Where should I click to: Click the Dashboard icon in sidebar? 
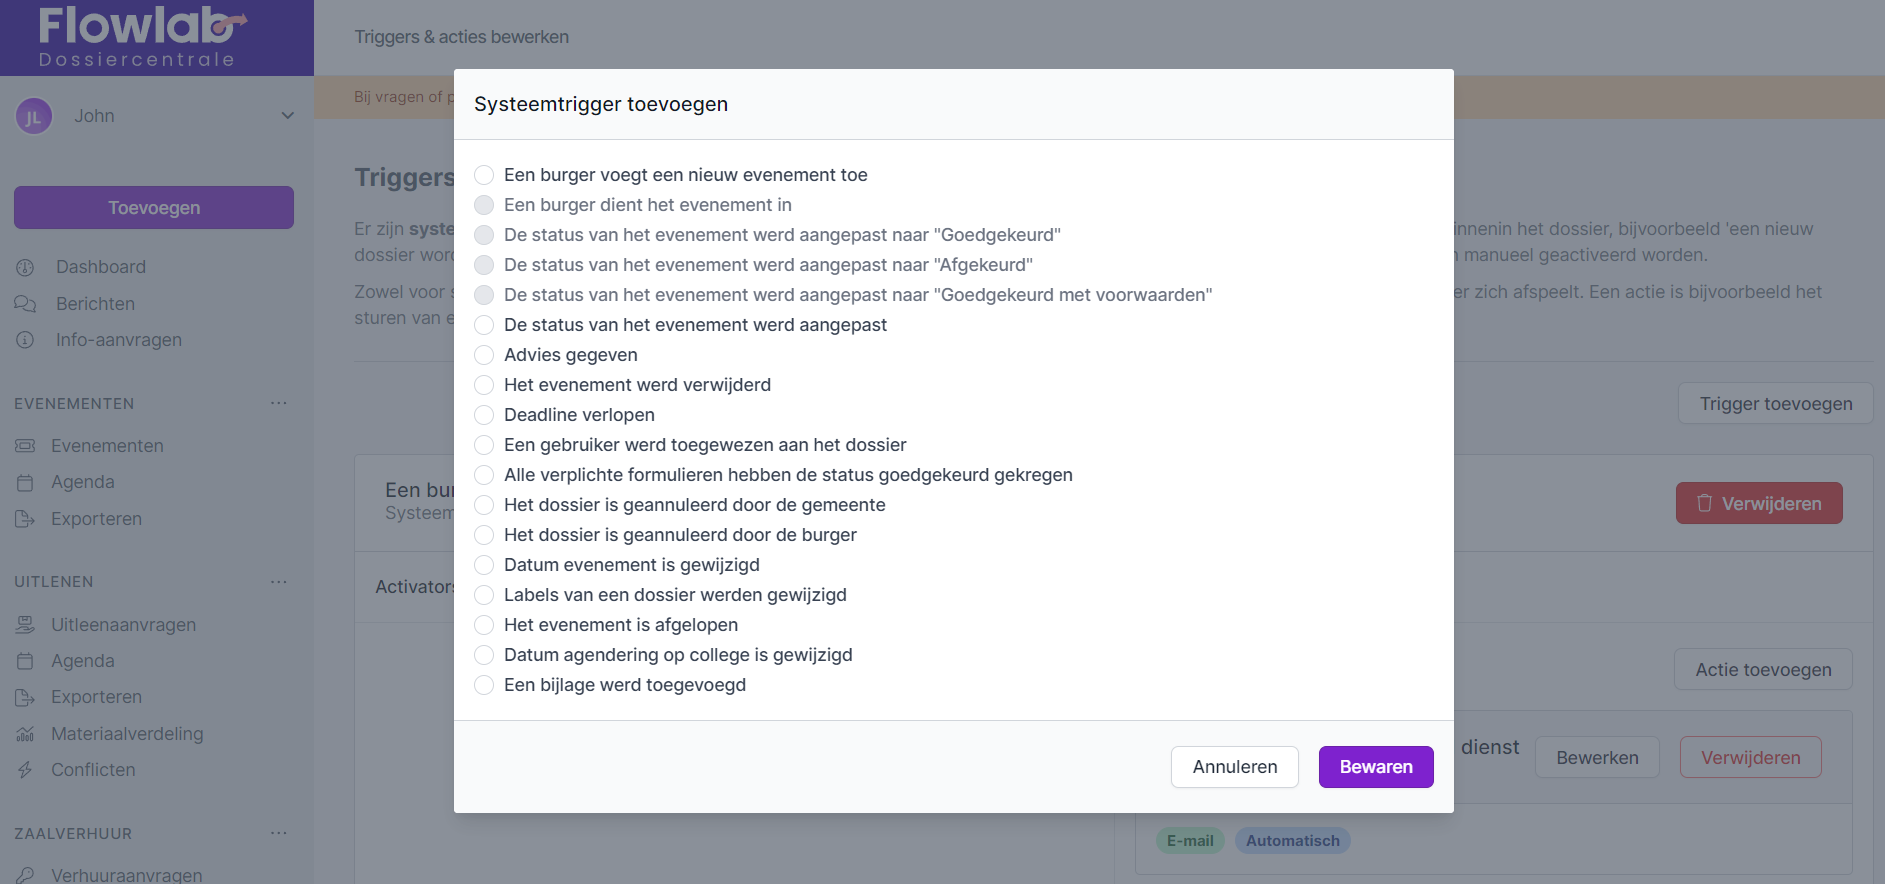25,267
